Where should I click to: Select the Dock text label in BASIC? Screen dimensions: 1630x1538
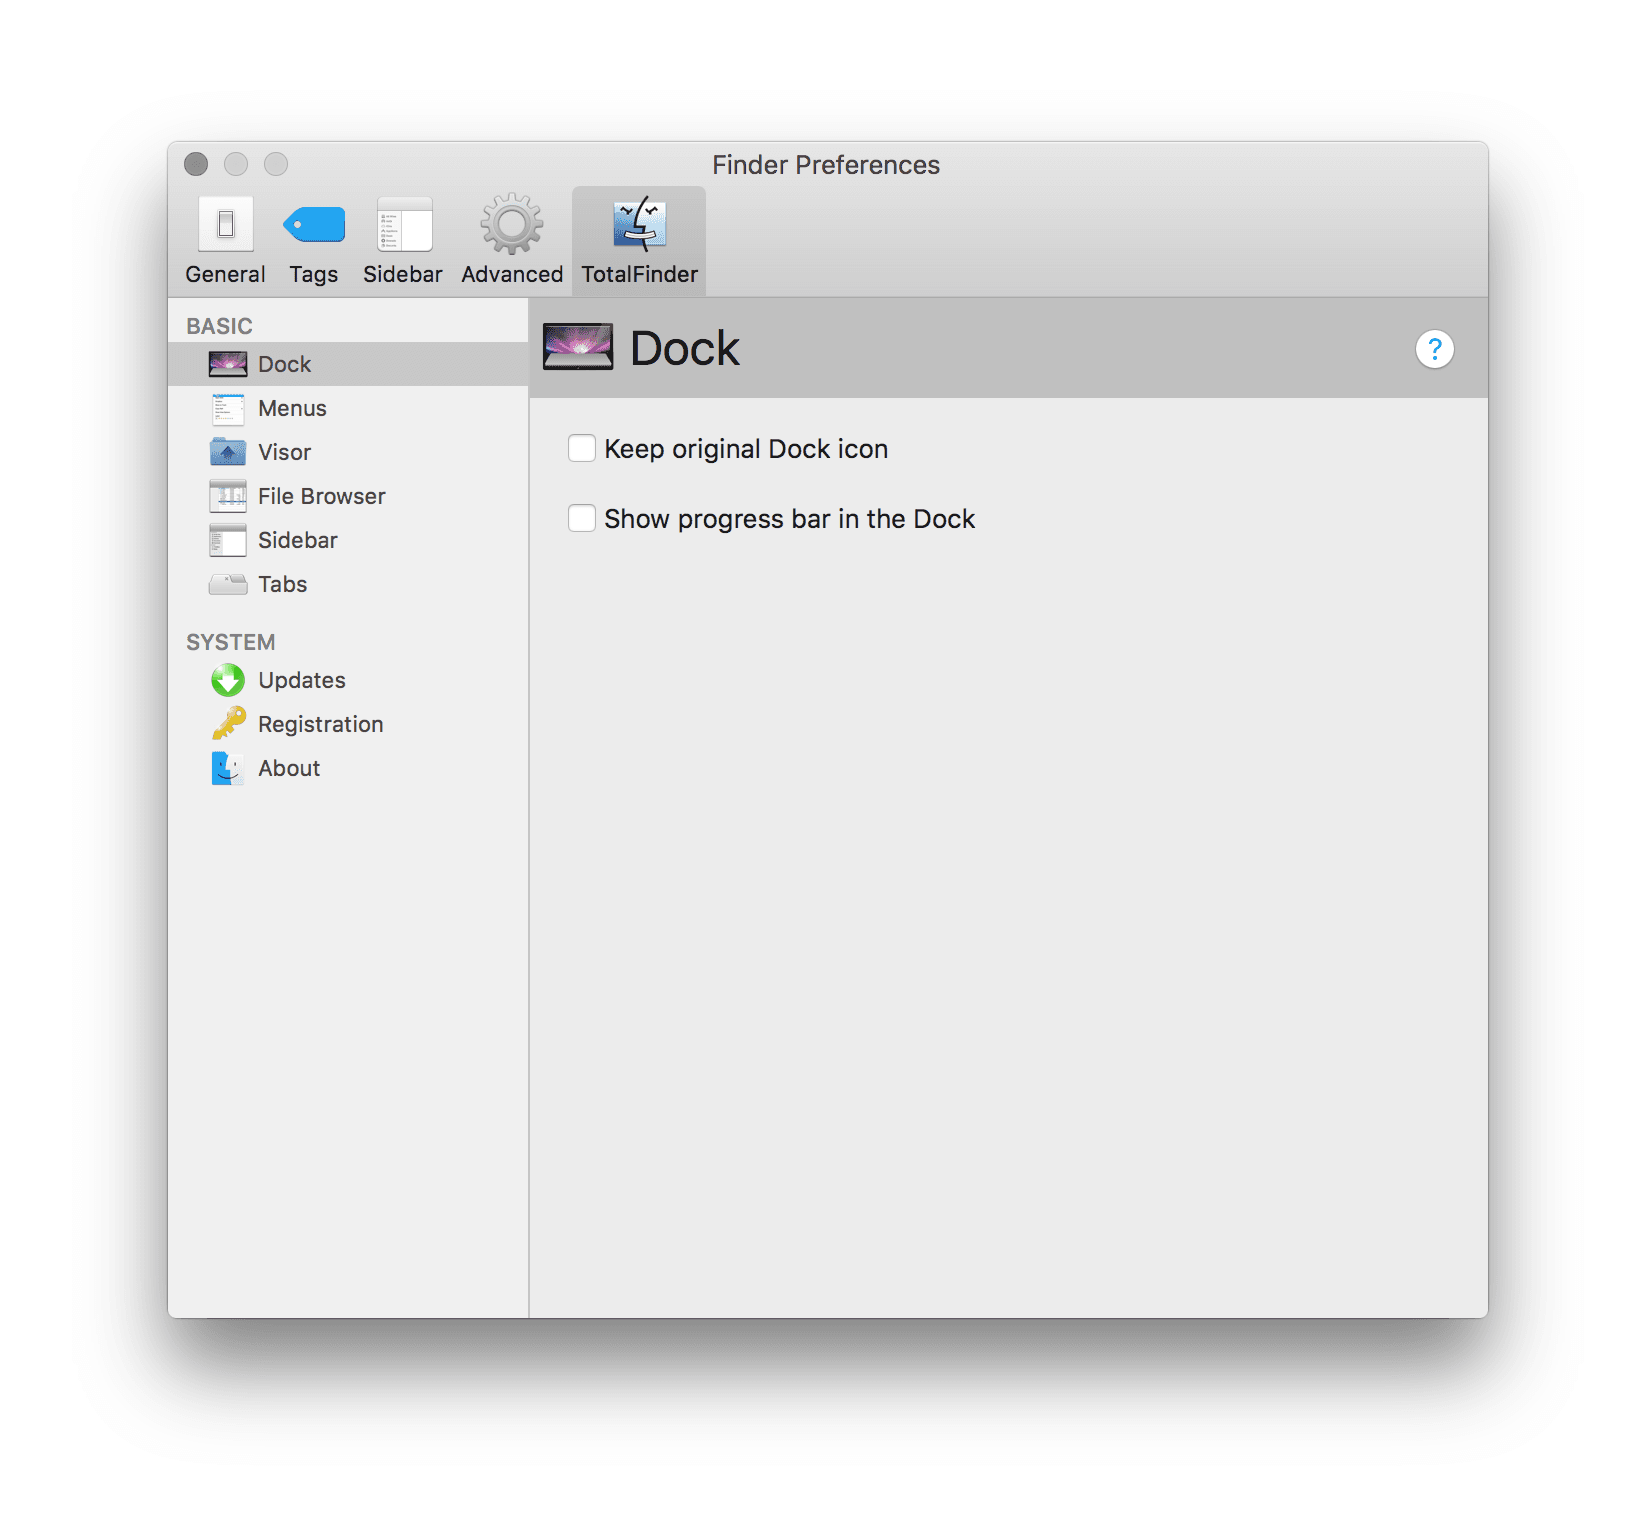284,364
